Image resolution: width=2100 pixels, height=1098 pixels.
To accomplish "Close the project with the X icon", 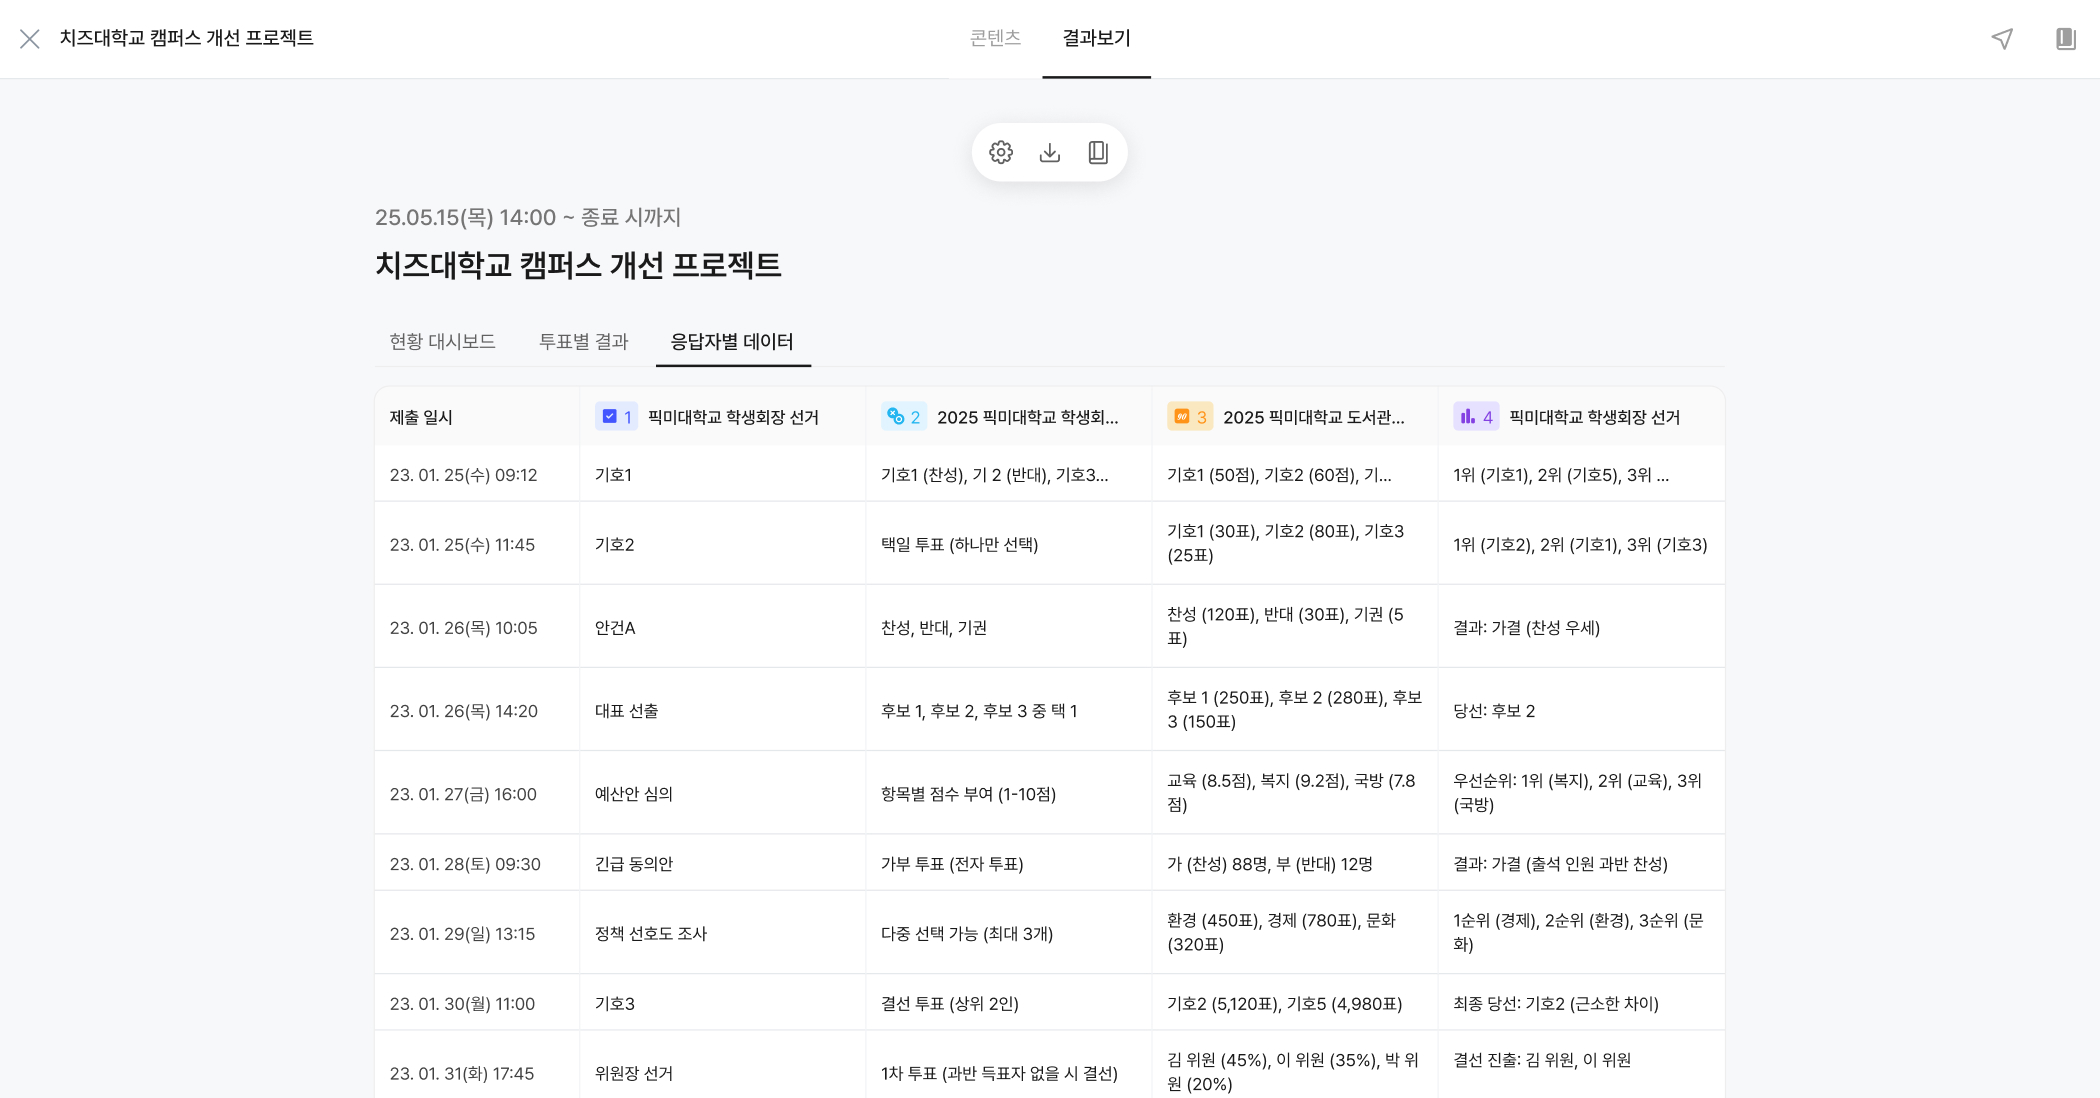I will 30,38.
